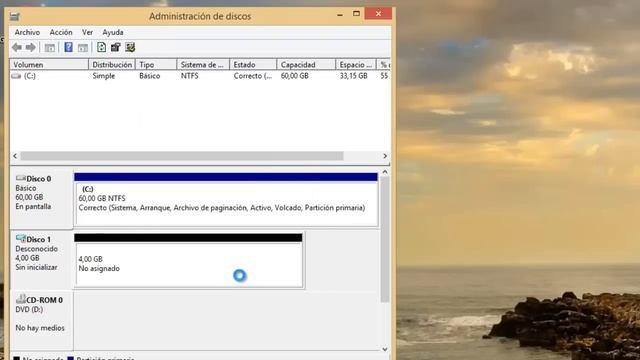Click the 60,00 GB capacity cell

pyautogui.click(x=295, y=76)
